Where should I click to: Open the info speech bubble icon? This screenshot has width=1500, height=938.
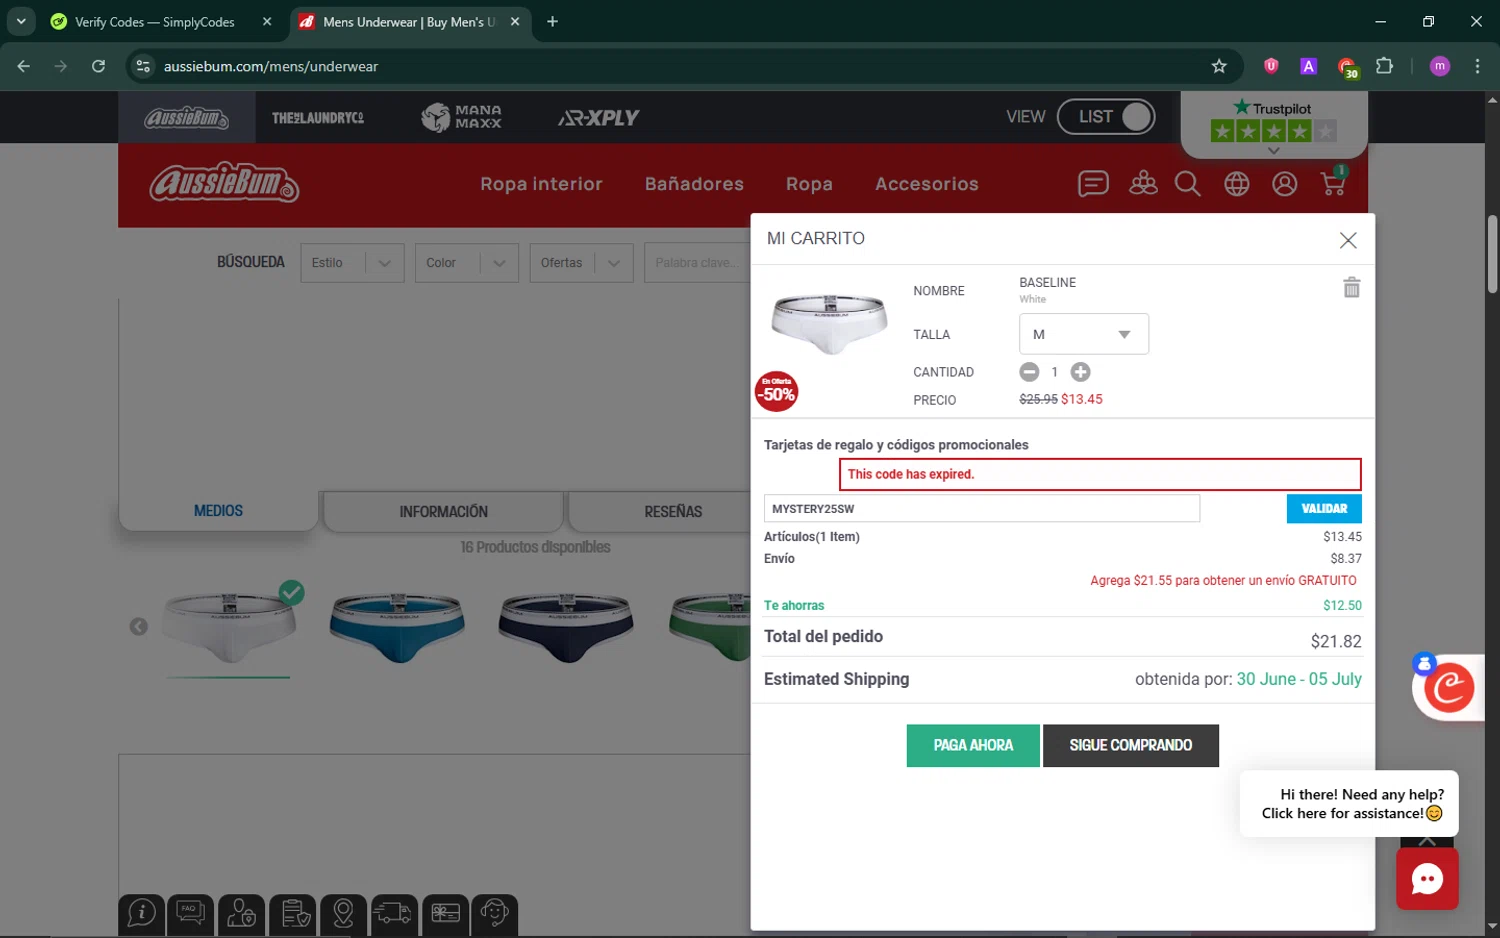[142, 913]
